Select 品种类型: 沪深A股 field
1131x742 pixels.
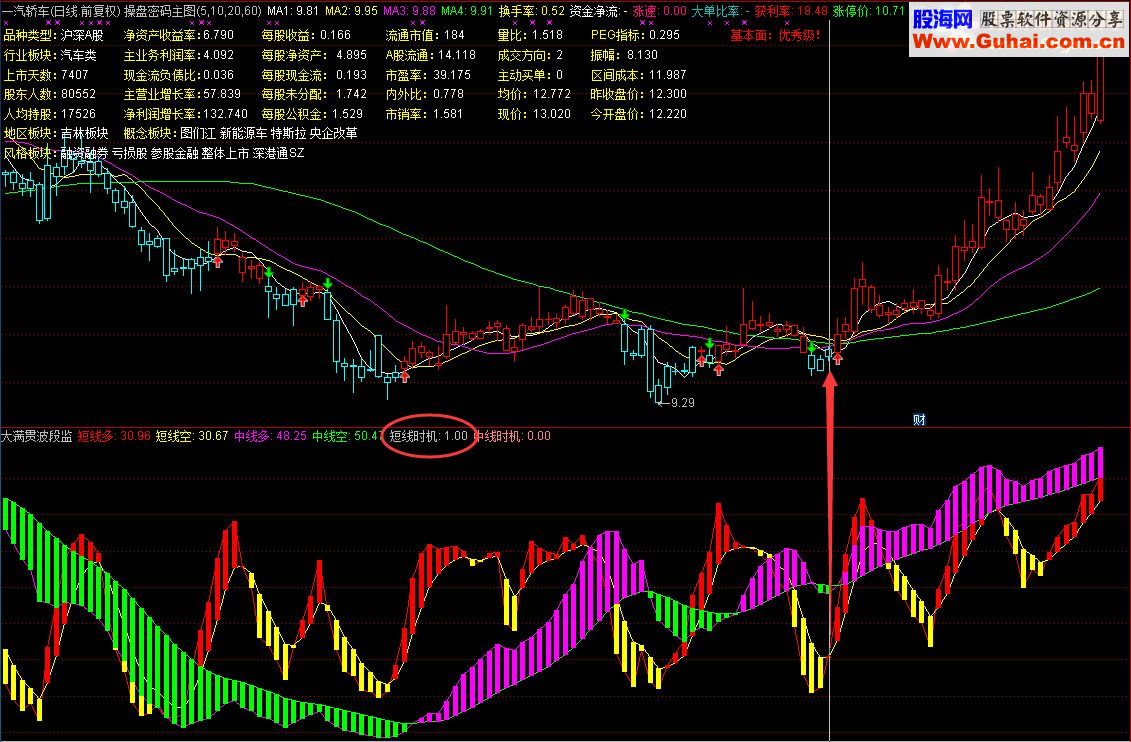53,35
